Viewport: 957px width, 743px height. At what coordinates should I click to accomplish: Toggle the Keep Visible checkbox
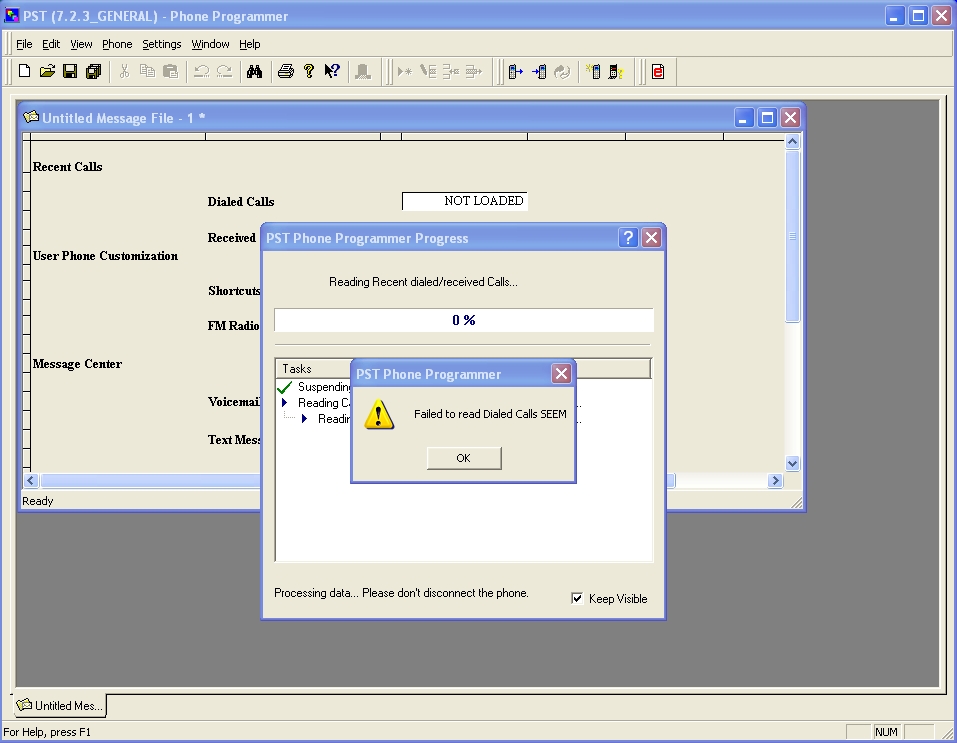(577, 598)
